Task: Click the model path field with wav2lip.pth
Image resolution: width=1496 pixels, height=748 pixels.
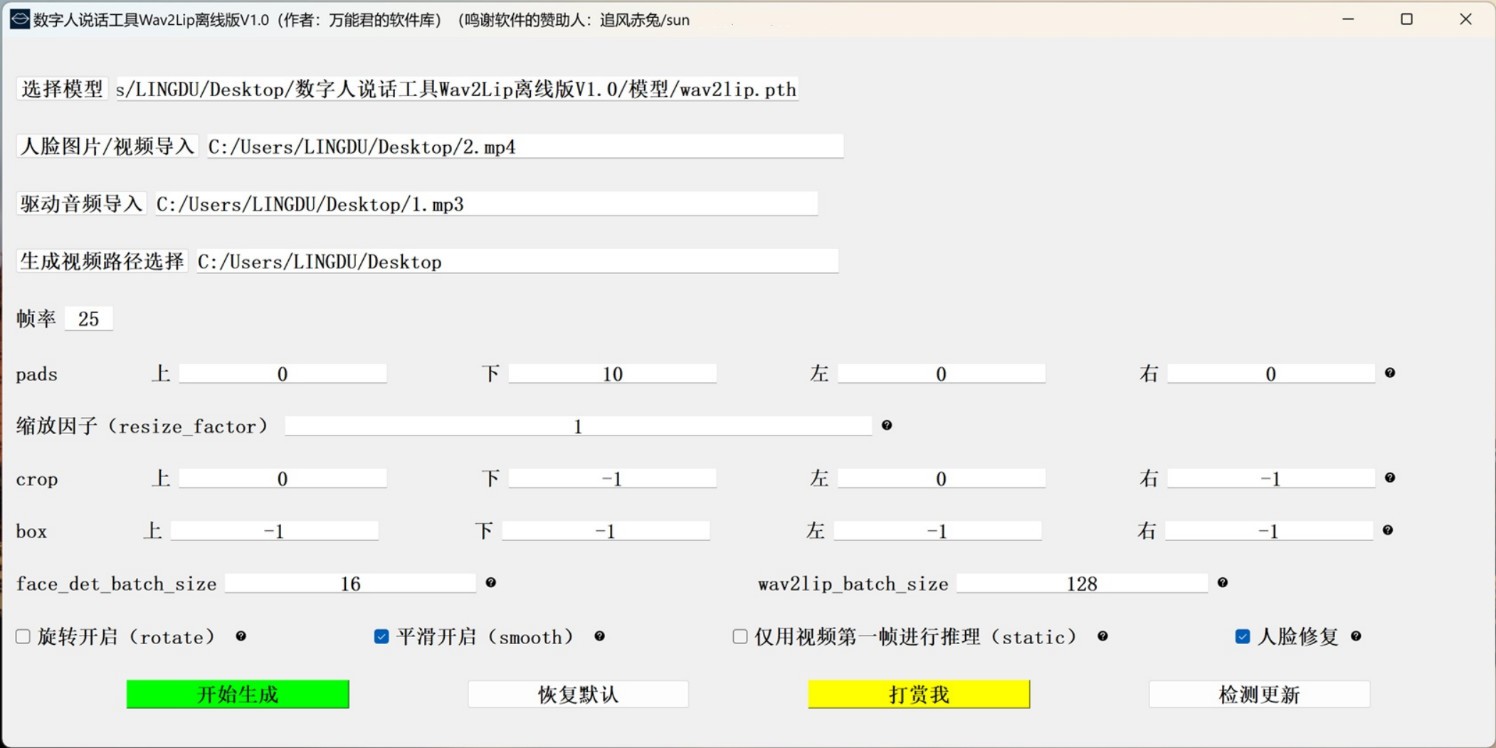Action: [457, 89]
